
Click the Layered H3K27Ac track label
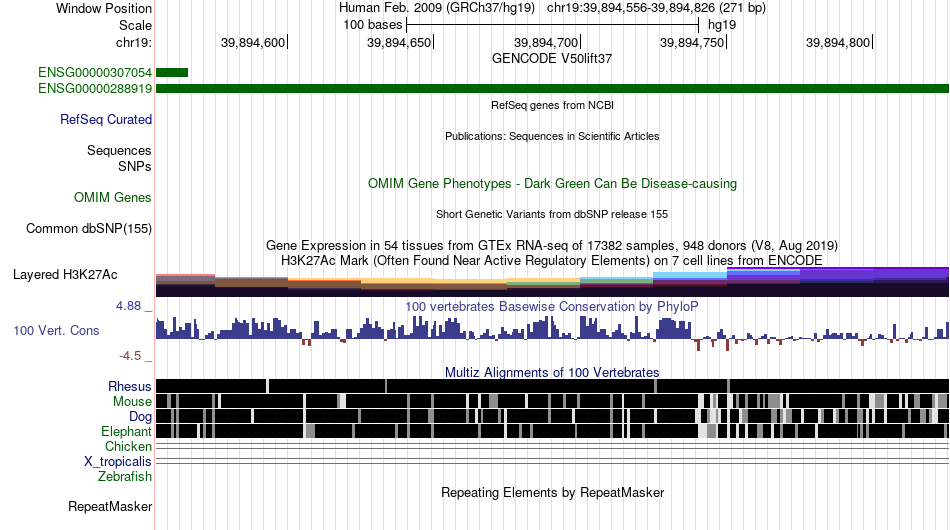pos(65,274)
